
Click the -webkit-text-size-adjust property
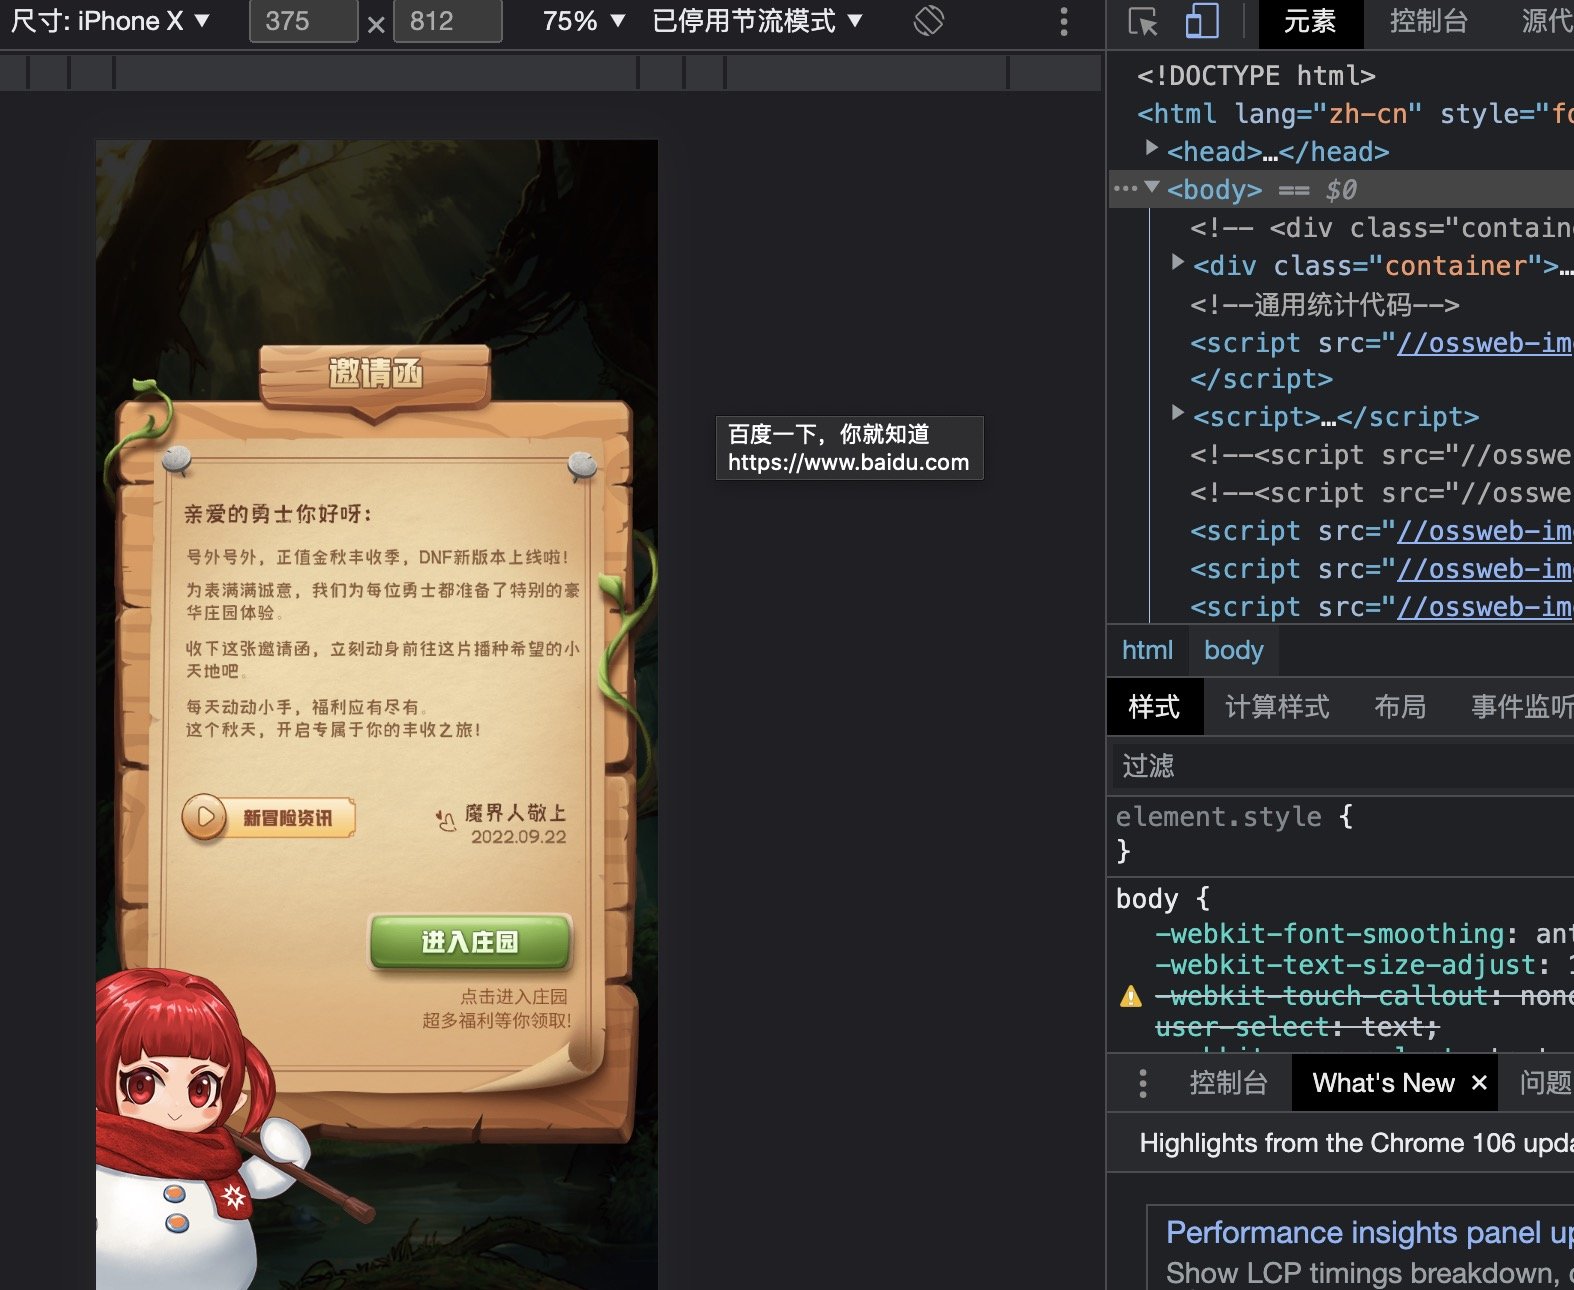click(x=1345, y=965)
